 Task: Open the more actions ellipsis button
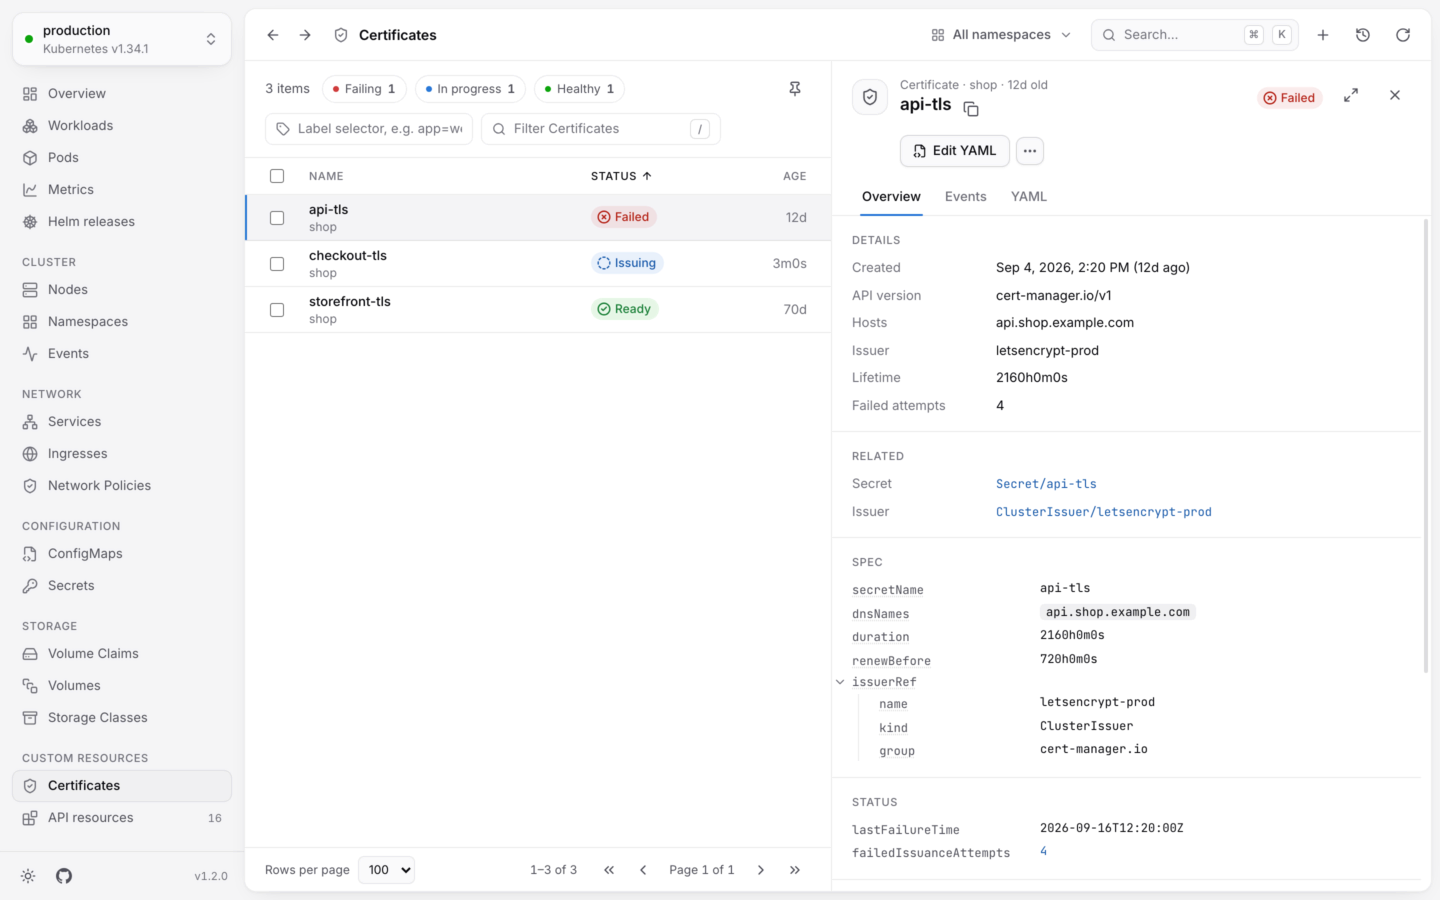(x=1030, y=151)
